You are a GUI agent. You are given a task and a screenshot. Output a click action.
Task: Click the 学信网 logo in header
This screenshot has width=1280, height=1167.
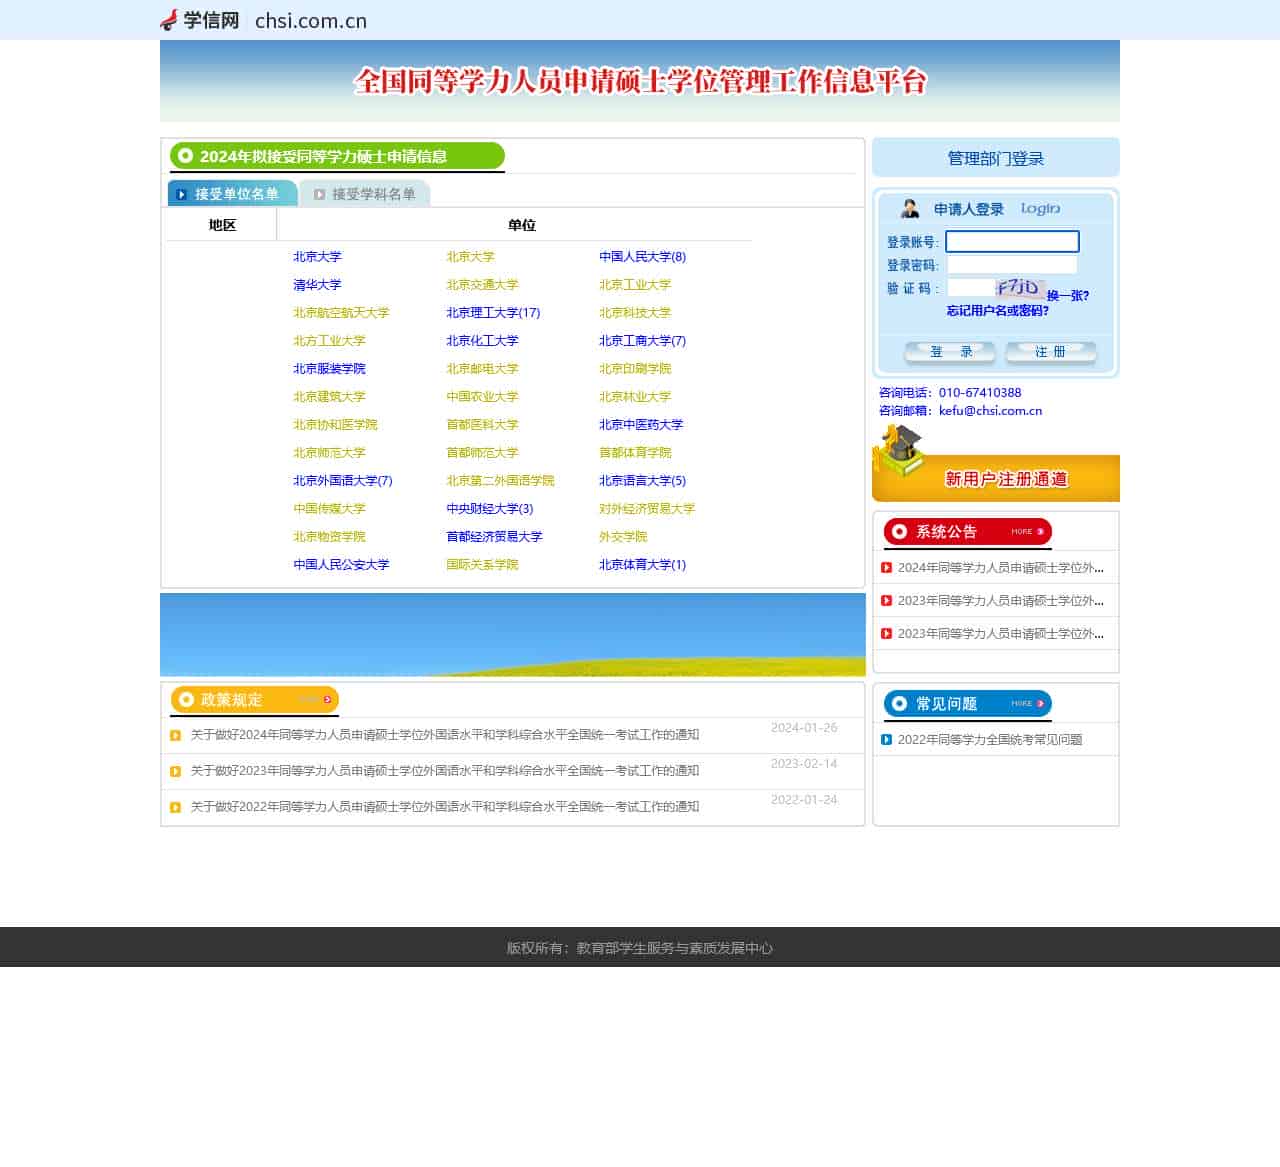pyautogui.click(x=200, y=20)
